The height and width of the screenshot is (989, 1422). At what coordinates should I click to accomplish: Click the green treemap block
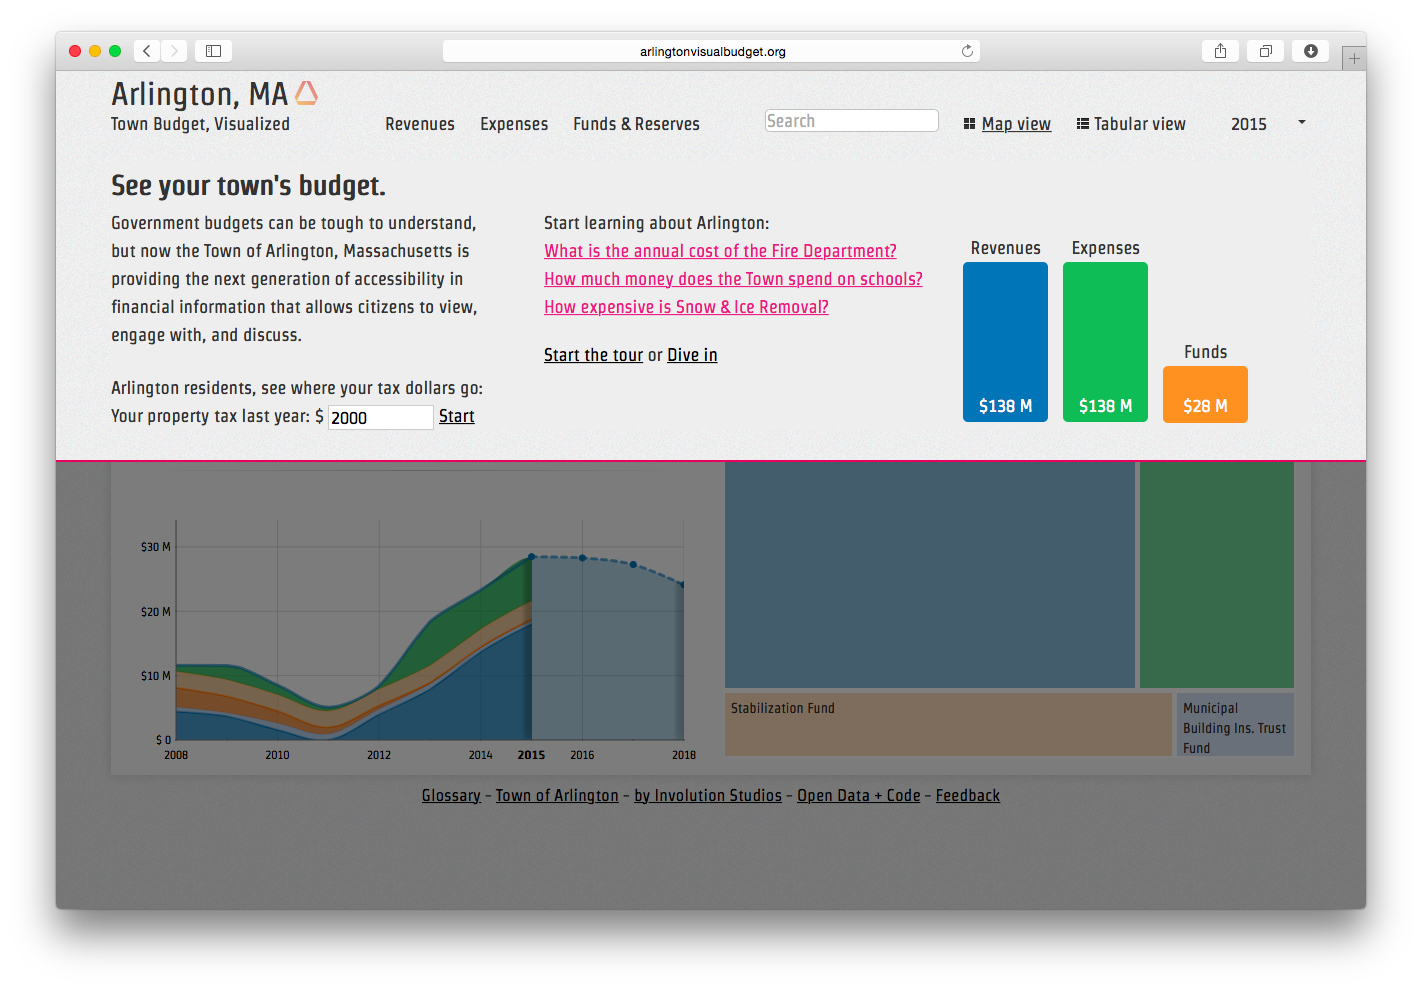pyautogui.click(x=1217, y=574)
